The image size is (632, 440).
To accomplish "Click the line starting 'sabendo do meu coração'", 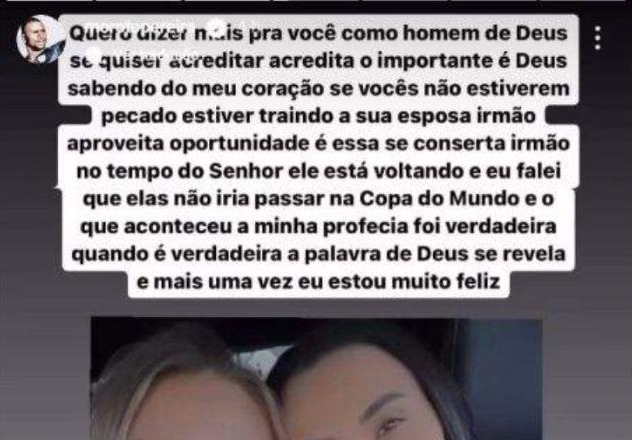I will [318, 89].
